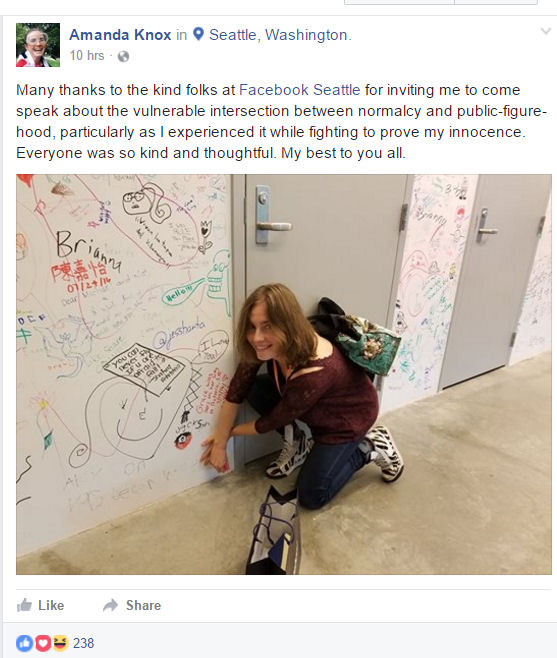557x658 pixels.
Task: Like the post via Like label
Action: (51, 605)
